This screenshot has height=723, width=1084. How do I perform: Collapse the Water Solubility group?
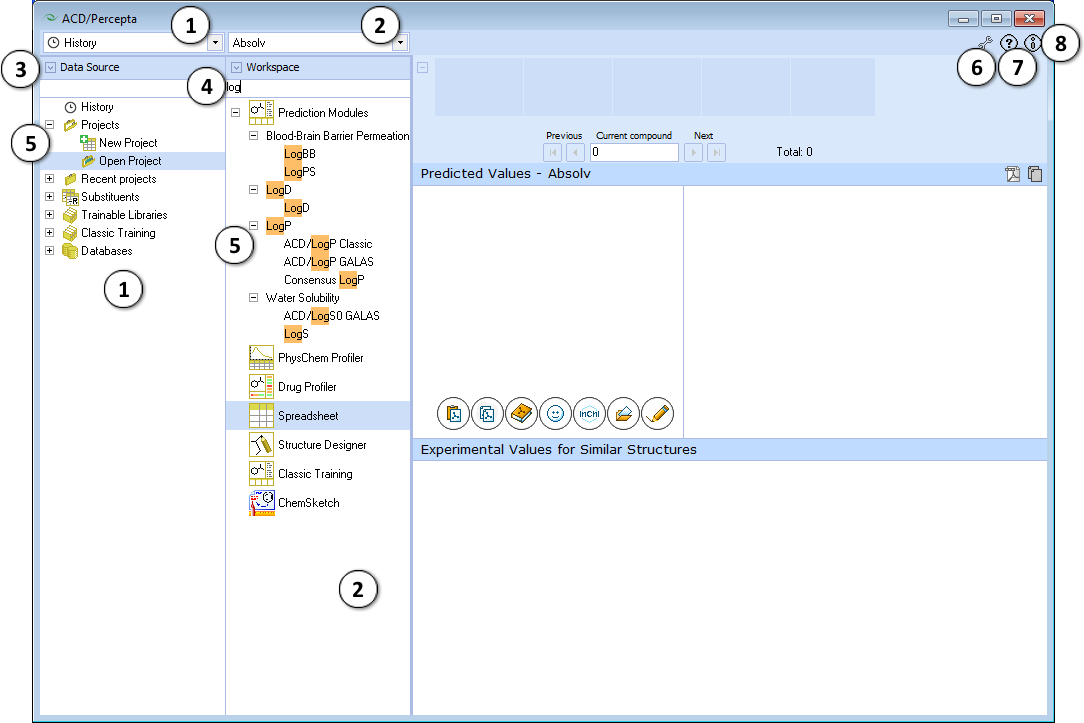point(254,298)
